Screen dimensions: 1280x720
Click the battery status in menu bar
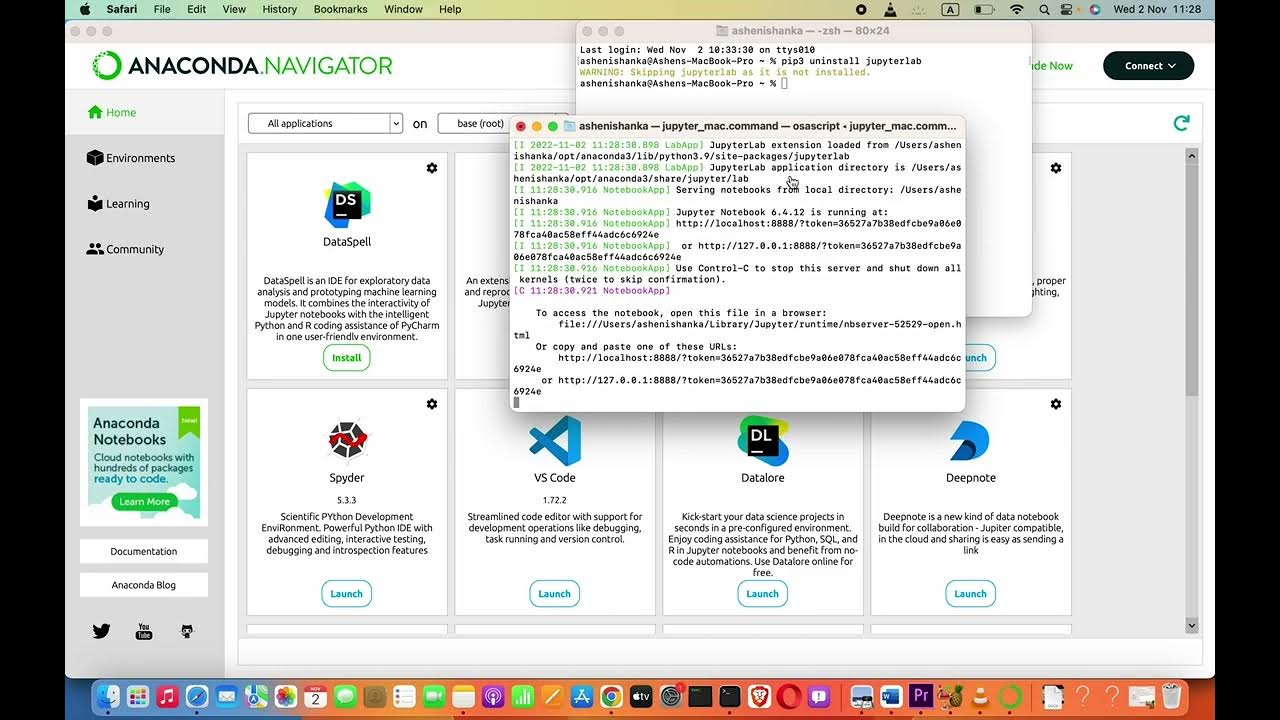(984, 9)
